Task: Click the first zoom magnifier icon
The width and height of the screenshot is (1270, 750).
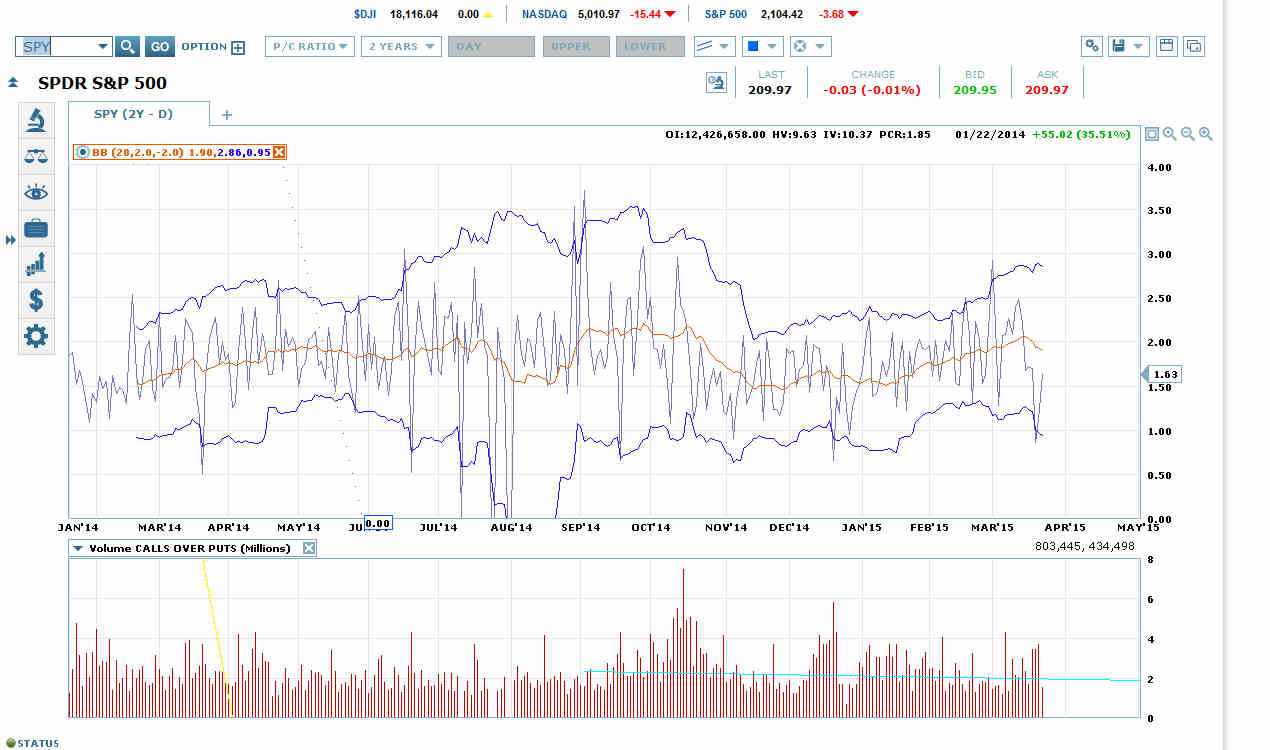Action: coord(1170,134)
